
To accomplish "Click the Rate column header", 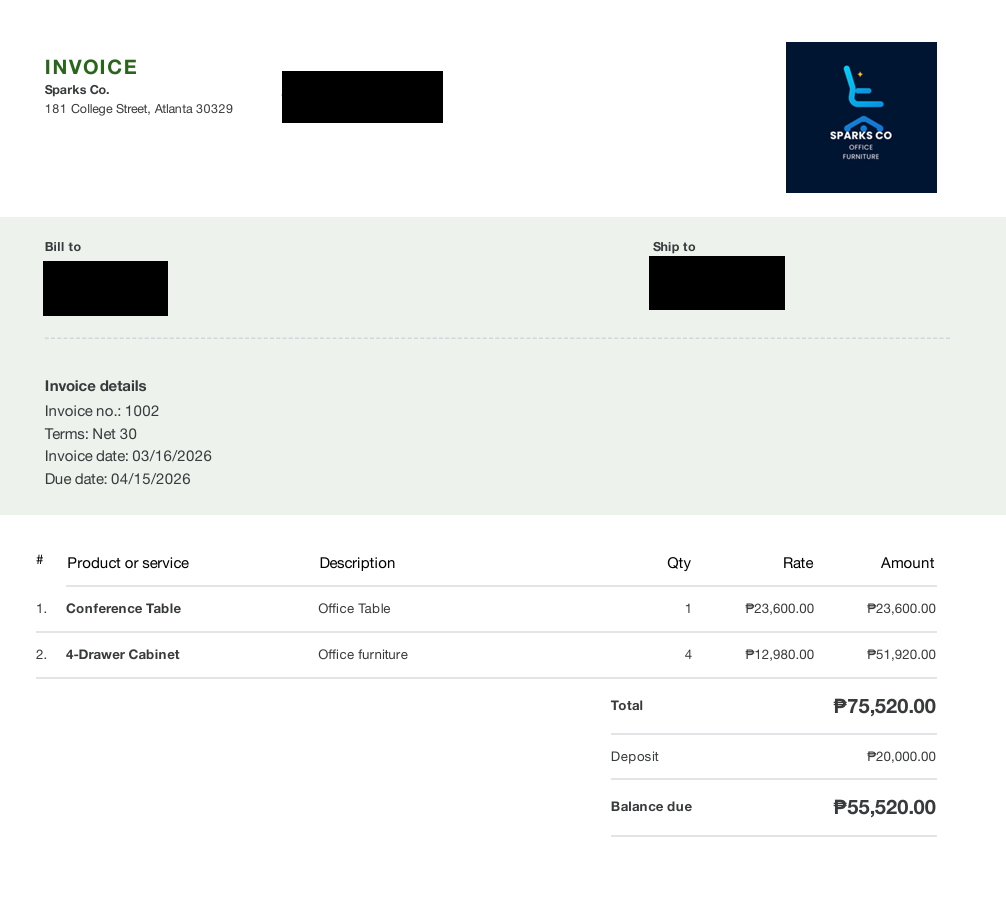I will coord(798,563).
